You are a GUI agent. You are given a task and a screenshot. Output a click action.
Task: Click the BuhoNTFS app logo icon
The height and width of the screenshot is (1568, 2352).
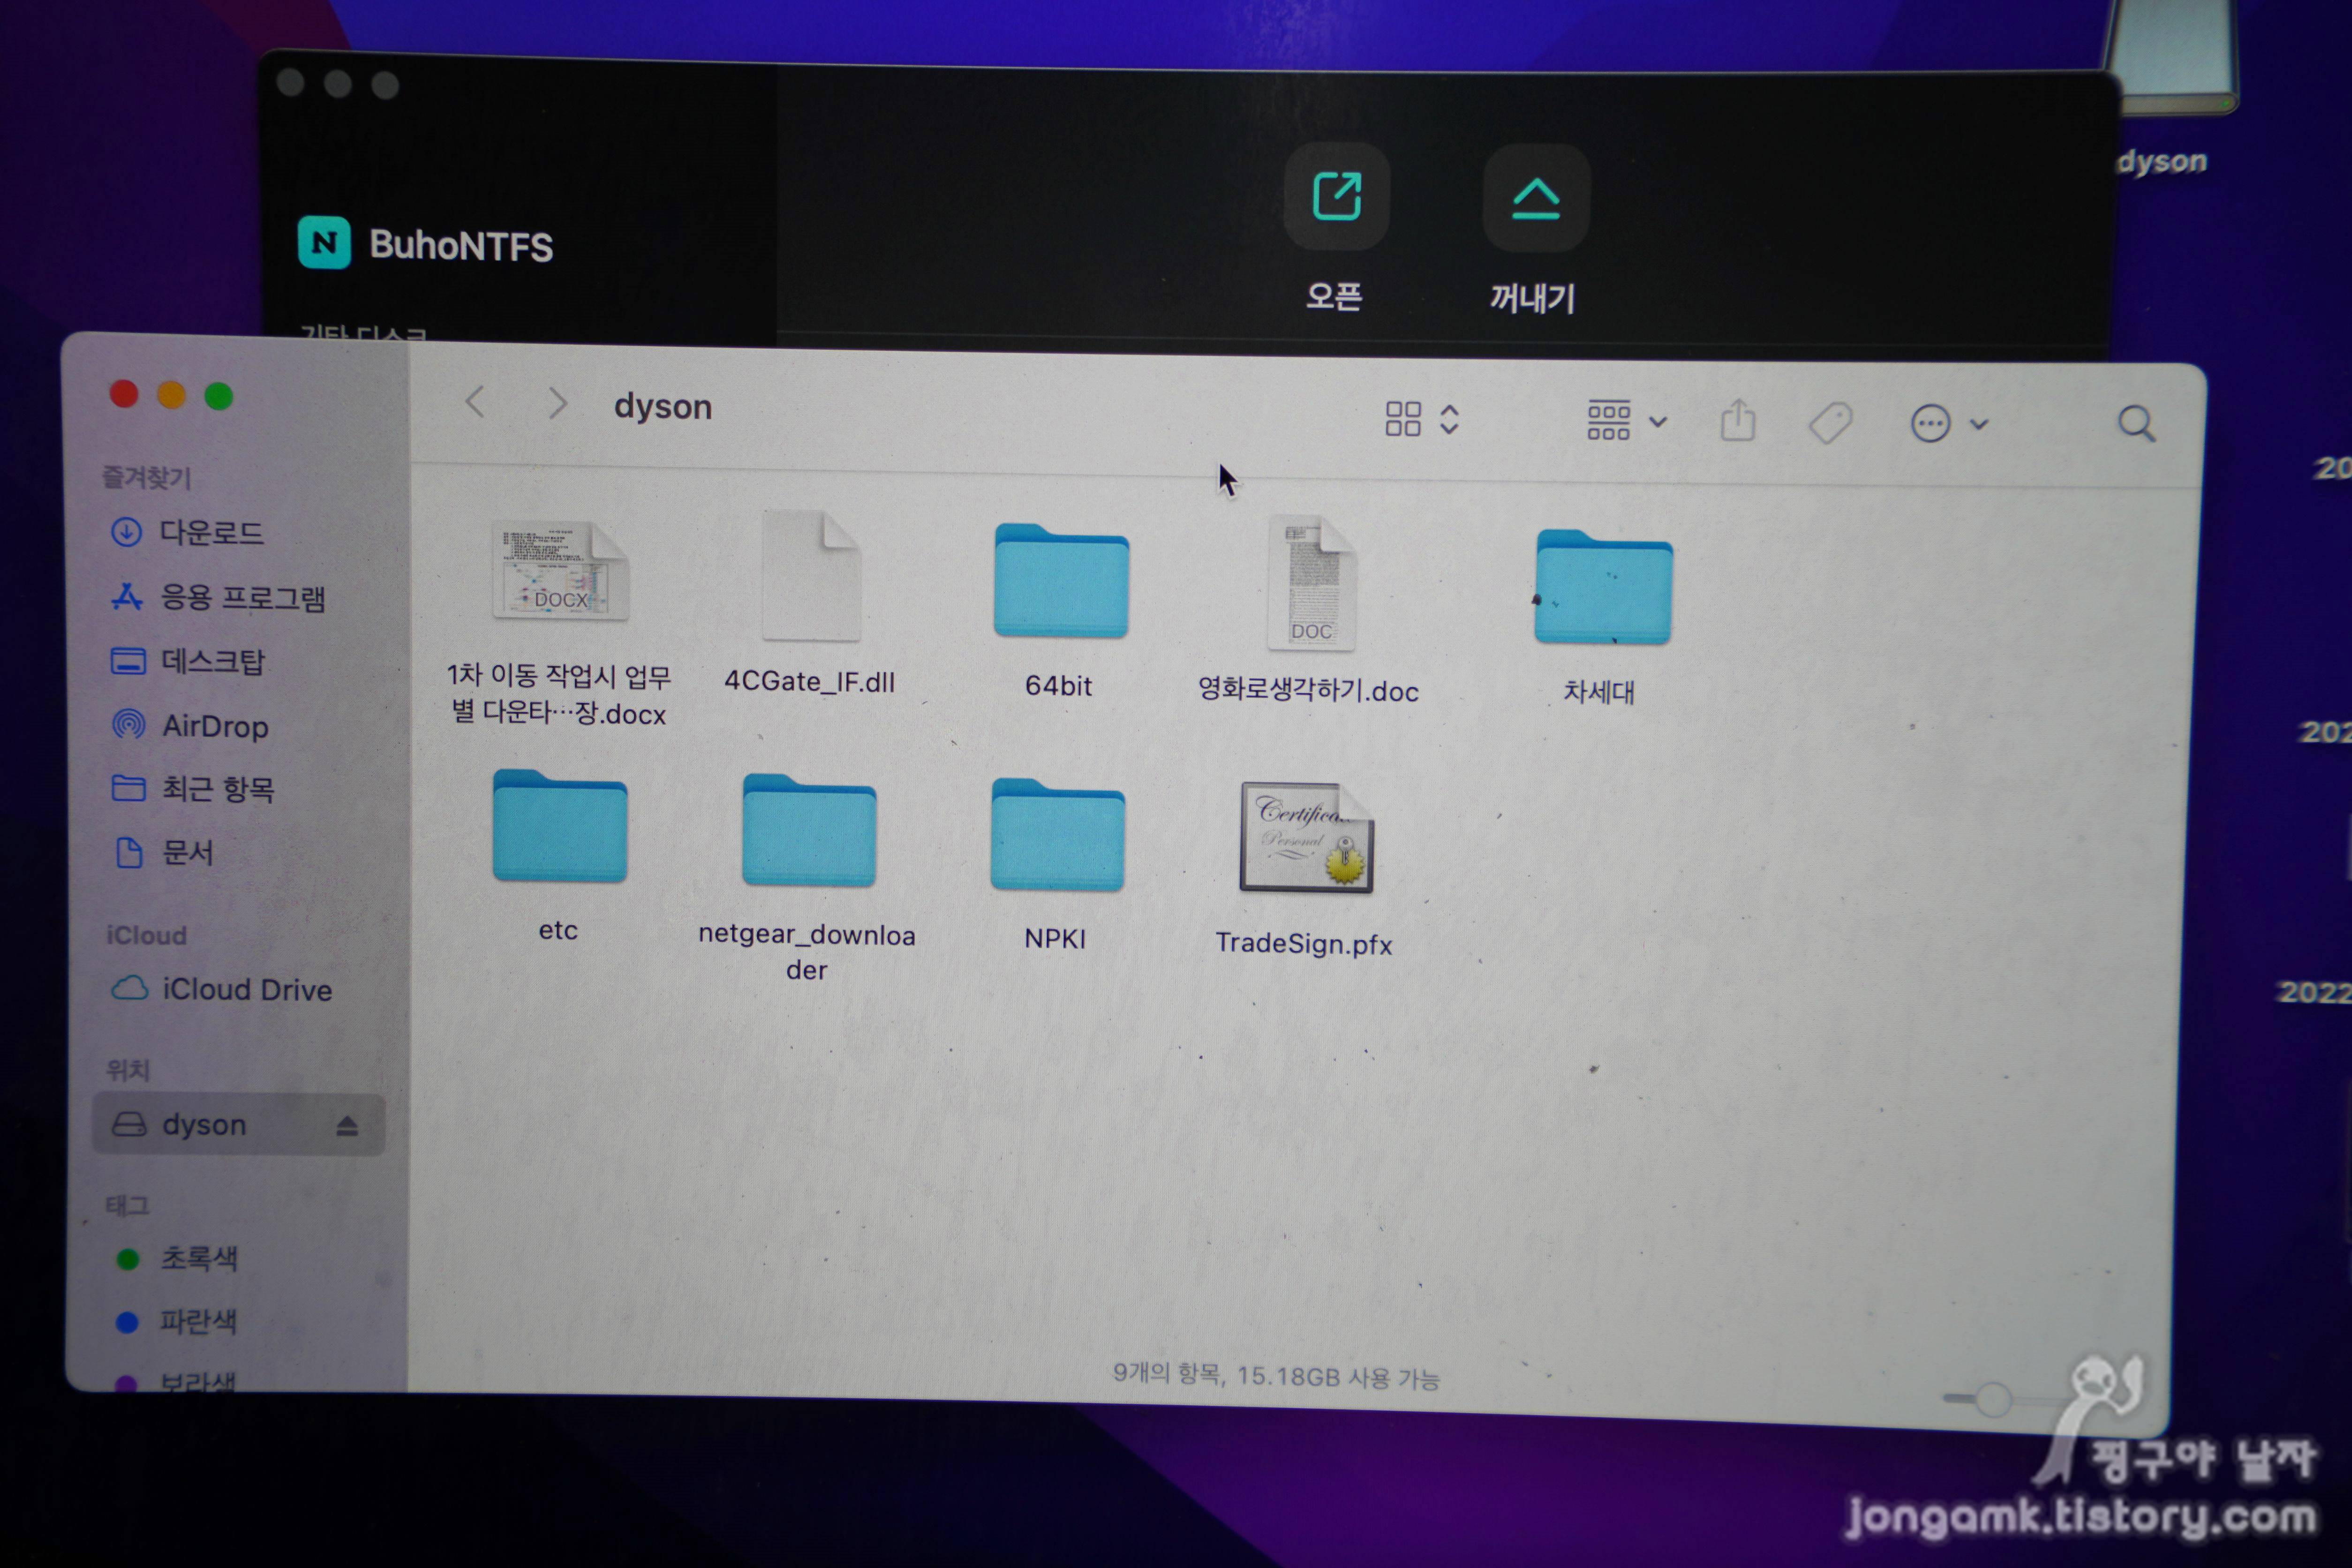tap(324, 242)
